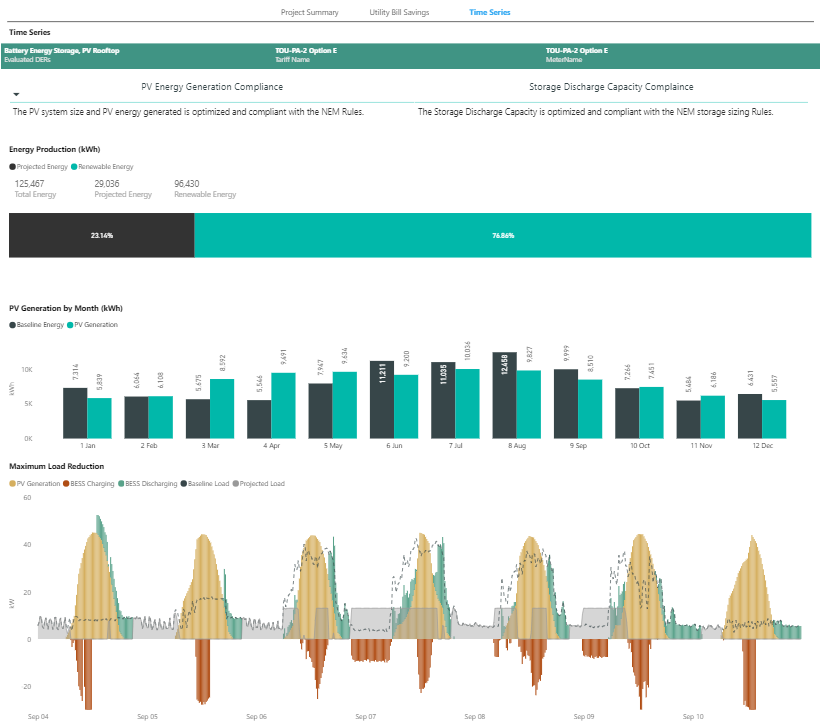This screenshot has width=822, height=726.
Task: Click the Projected Load legend dot
Action: click(x=236, y=483)
